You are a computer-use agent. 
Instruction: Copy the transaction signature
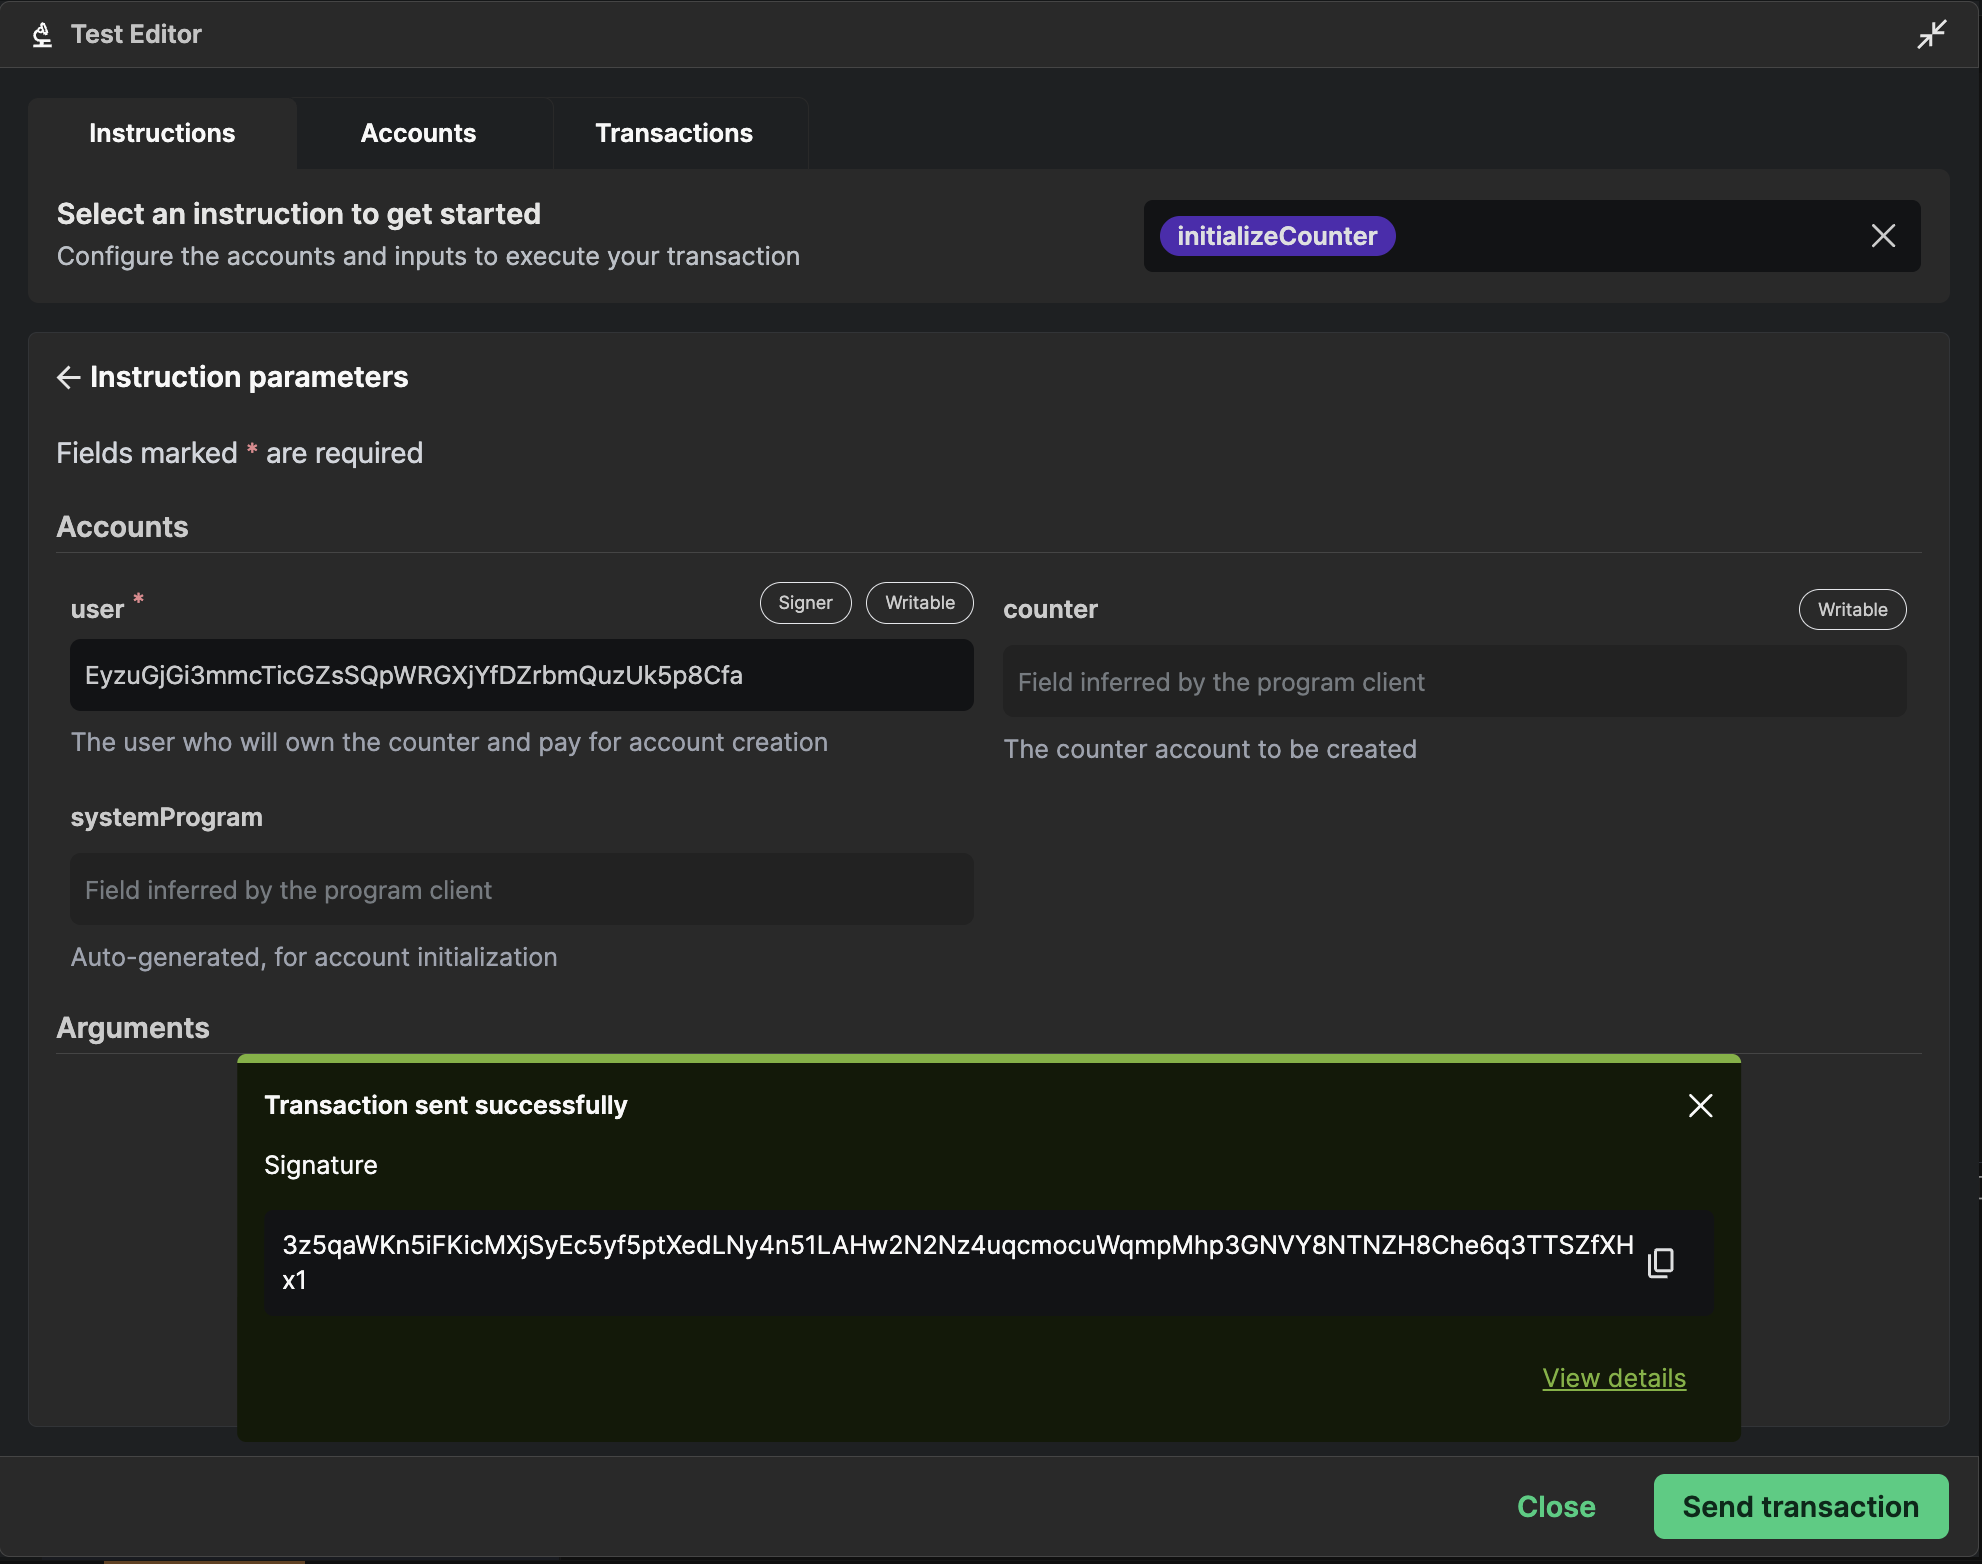1661,1262
